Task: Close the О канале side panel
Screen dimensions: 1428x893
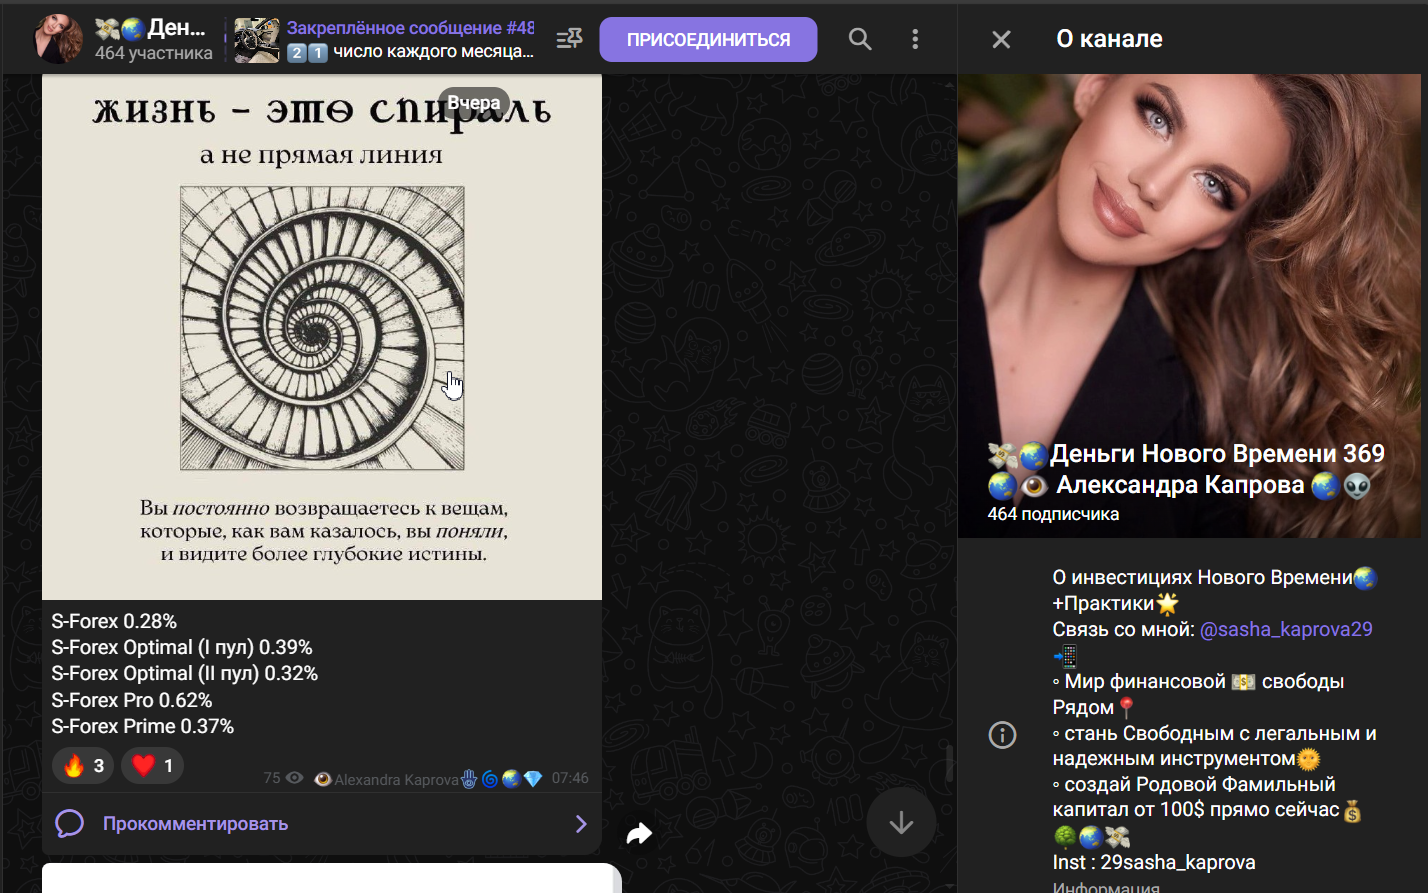Action: pos(1001,39)
